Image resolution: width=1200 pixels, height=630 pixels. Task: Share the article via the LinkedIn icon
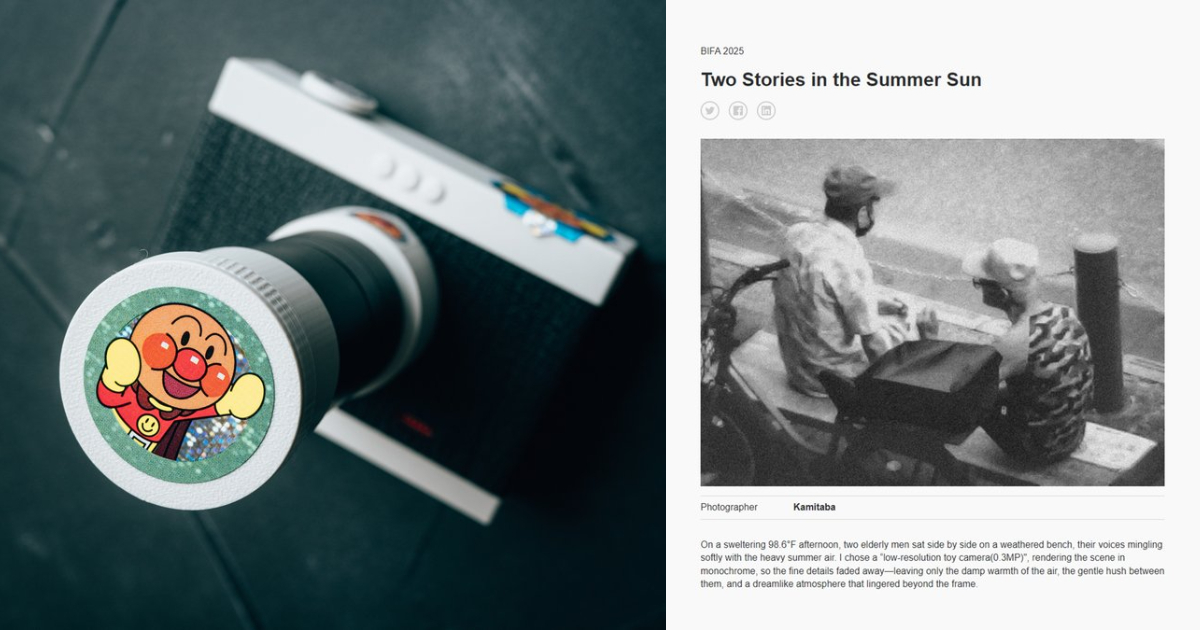click(x=766, y=111)
